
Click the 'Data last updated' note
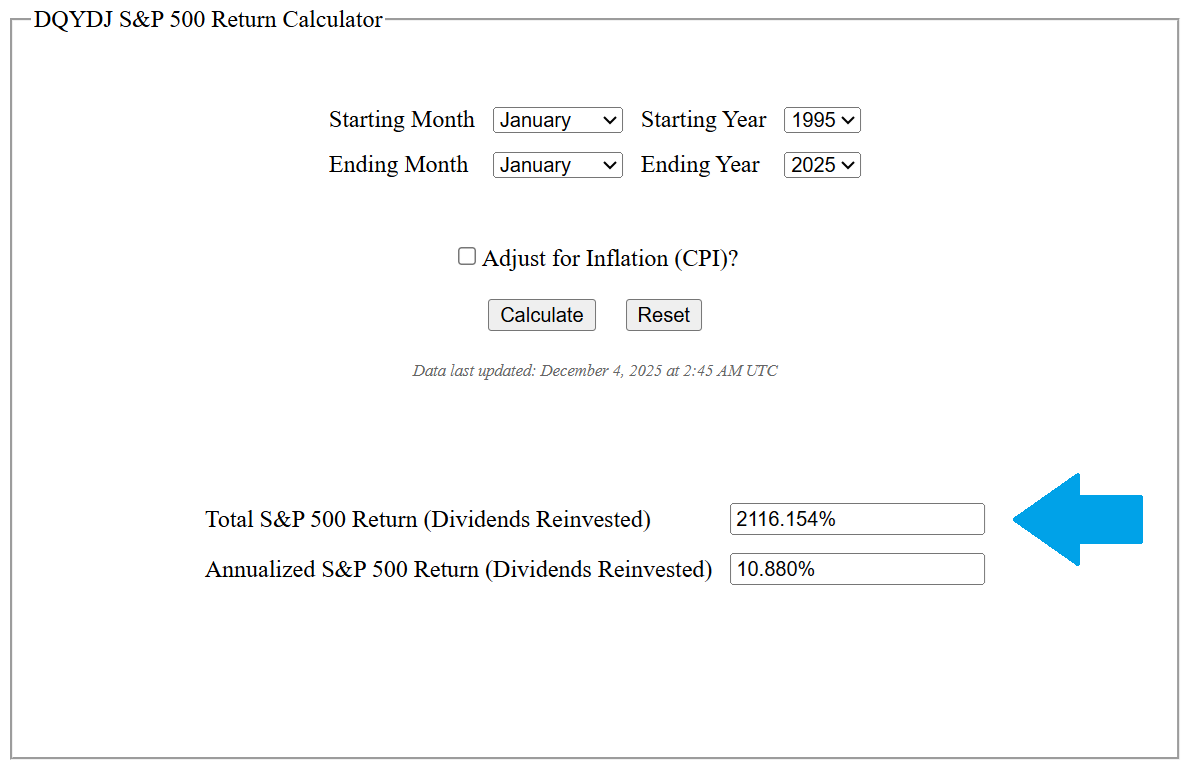pos(595,371)
